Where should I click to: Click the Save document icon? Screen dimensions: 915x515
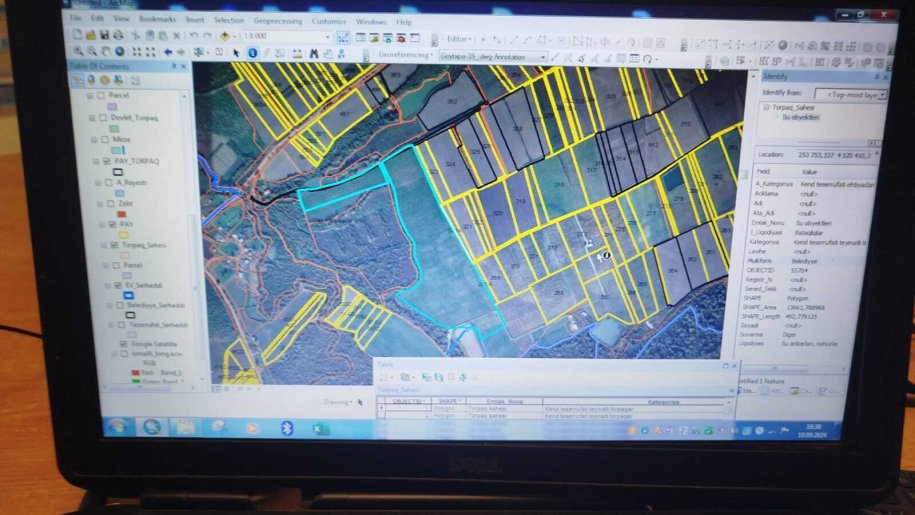[103, 35]
